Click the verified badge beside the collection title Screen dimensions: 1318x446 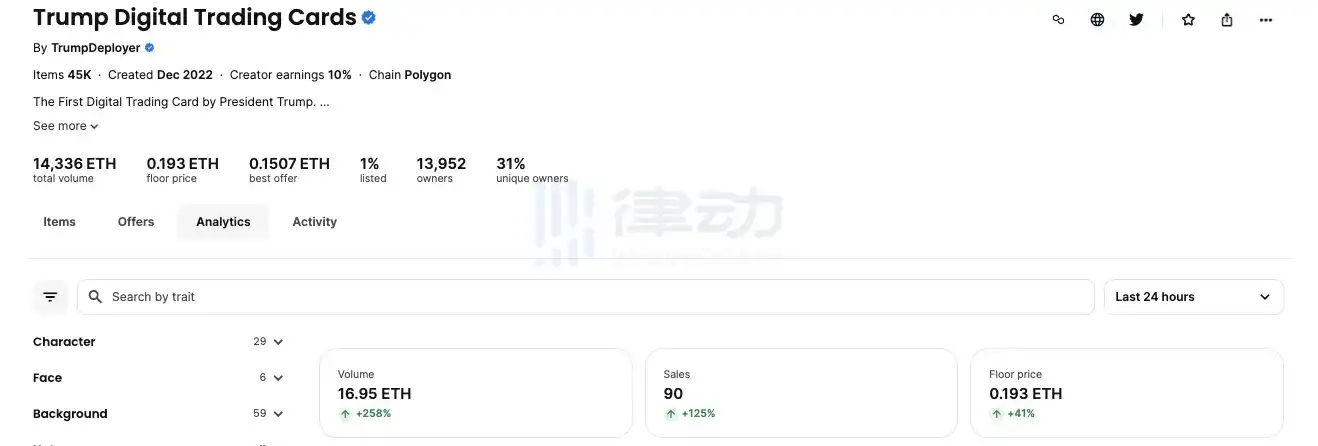[x=369, y=17]
